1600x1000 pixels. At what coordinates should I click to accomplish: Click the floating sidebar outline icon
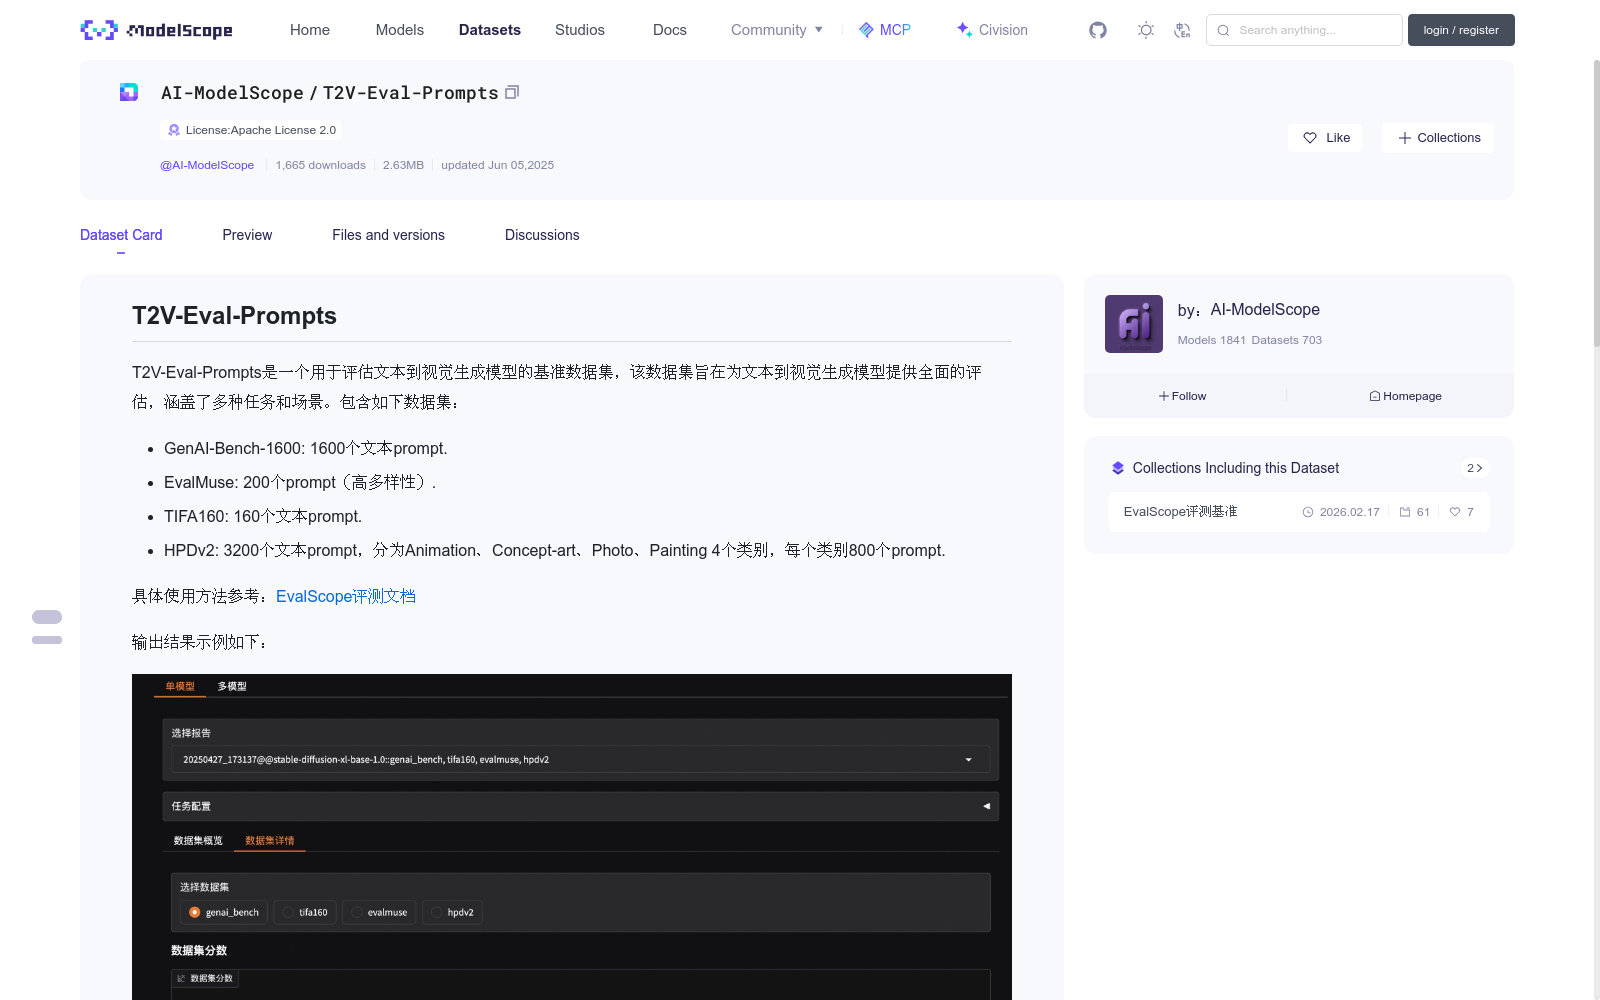47,627
